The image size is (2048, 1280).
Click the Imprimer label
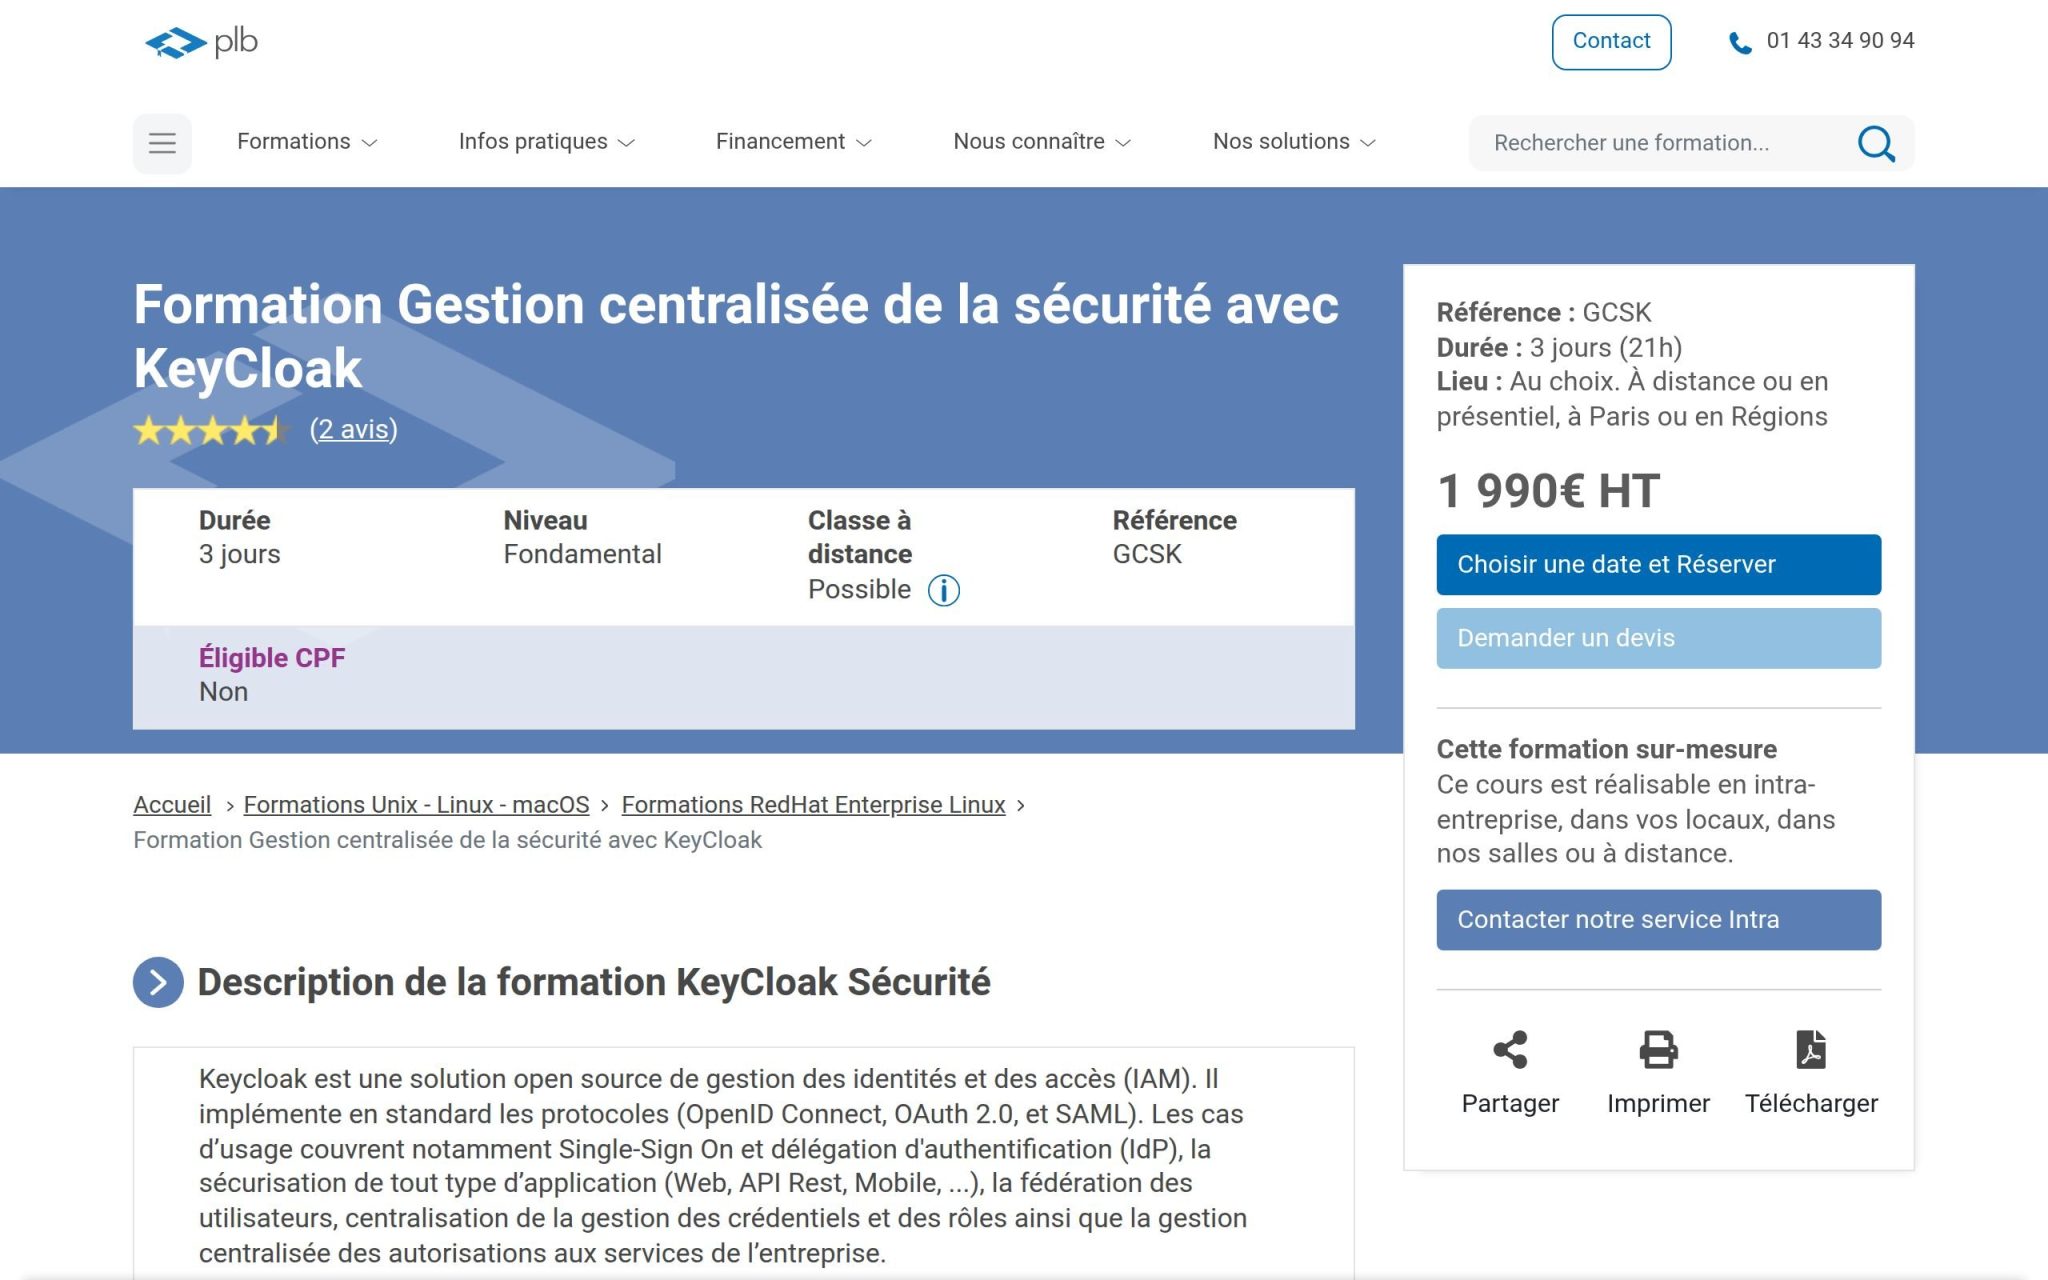1658,1103
